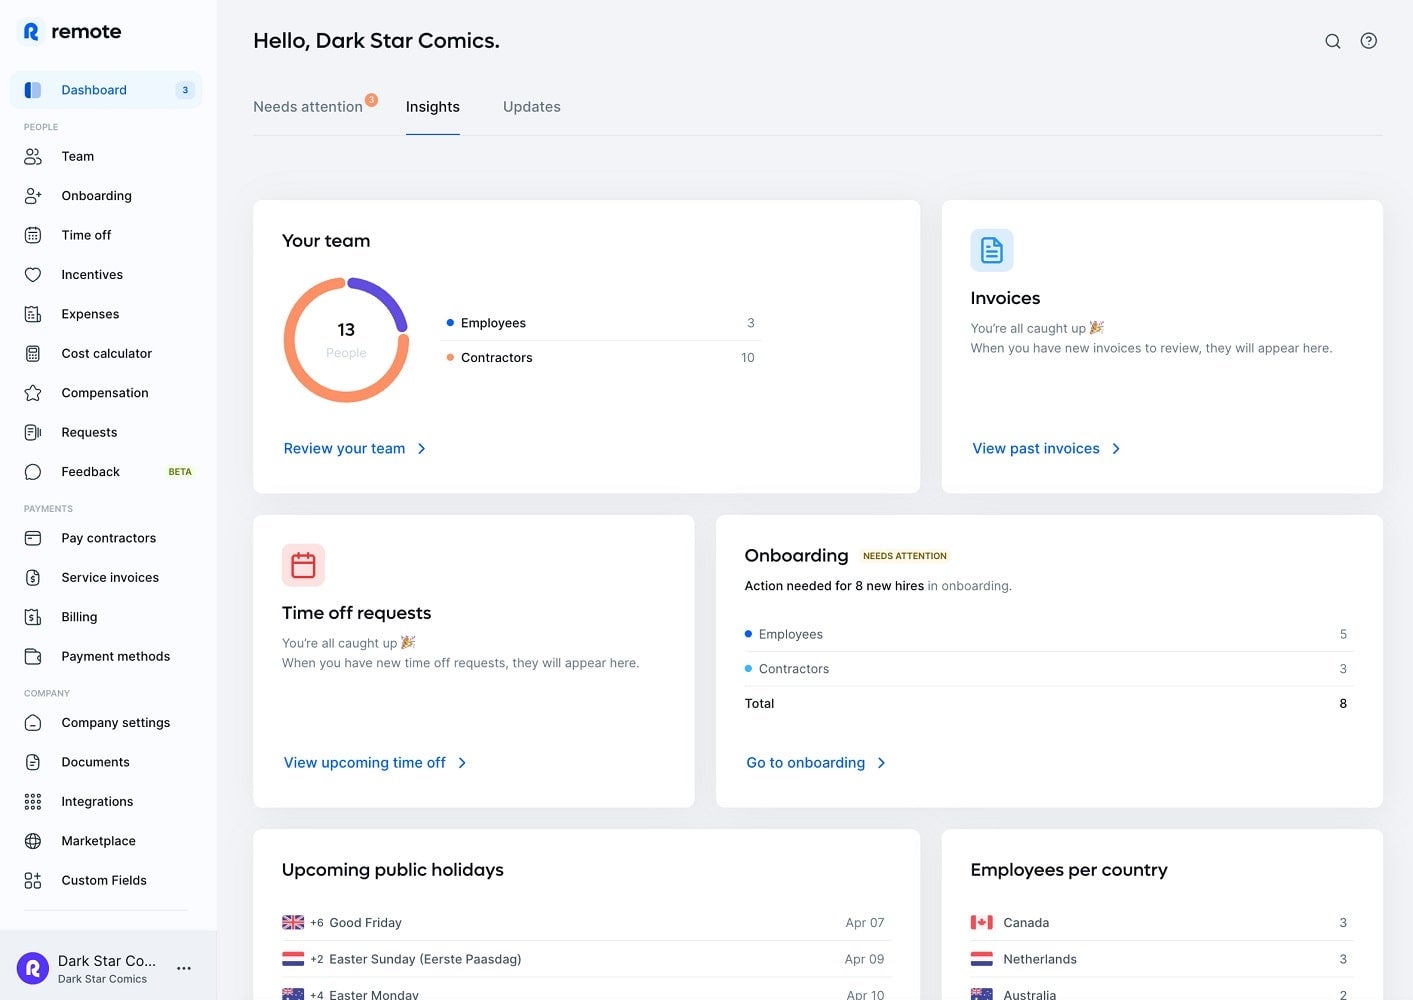The width and height of the screenshot is (1413, 1000).
Task: Open the help question mark icon
Action: pyautogui.click(x=1368, y=41)
